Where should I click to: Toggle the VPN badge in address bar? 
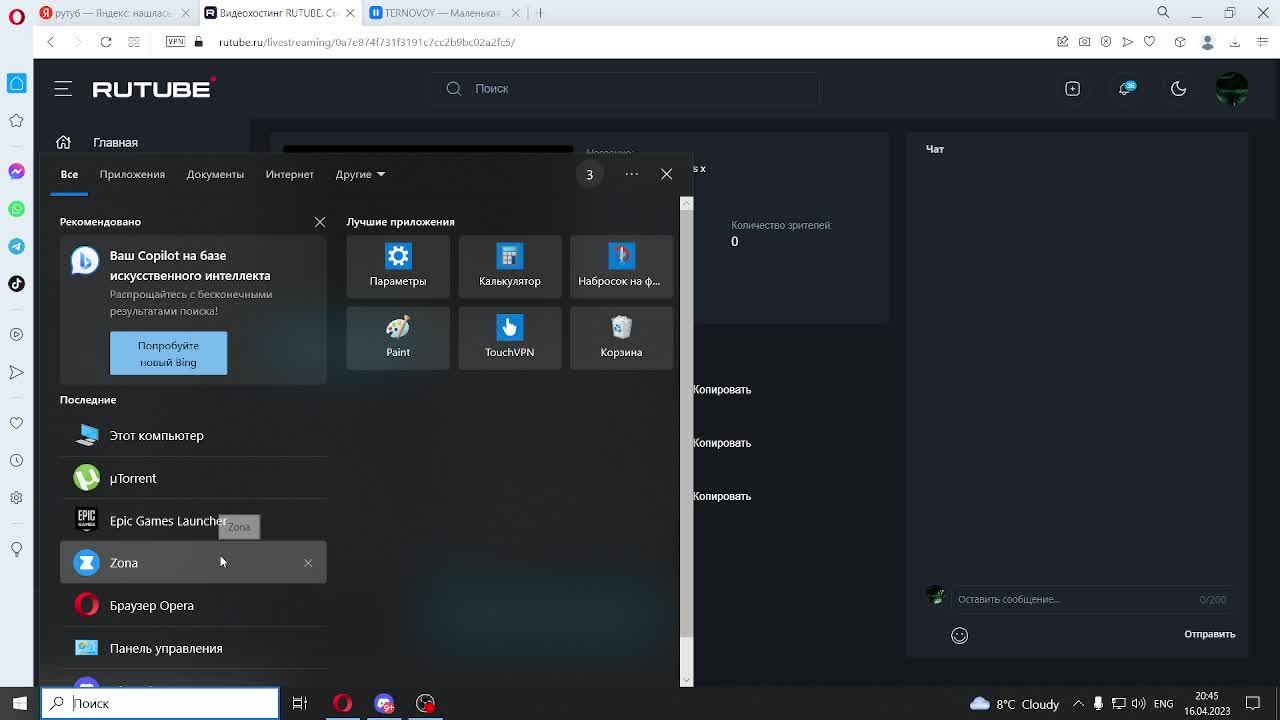coord(176,42)
